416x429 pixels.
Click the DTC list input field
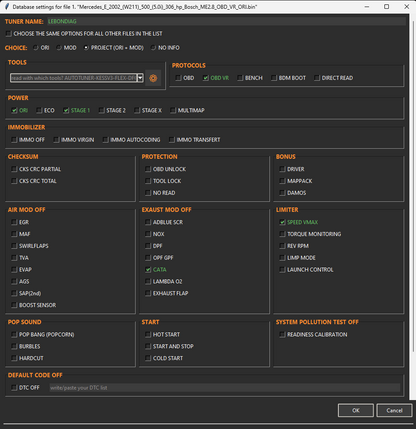225,388
